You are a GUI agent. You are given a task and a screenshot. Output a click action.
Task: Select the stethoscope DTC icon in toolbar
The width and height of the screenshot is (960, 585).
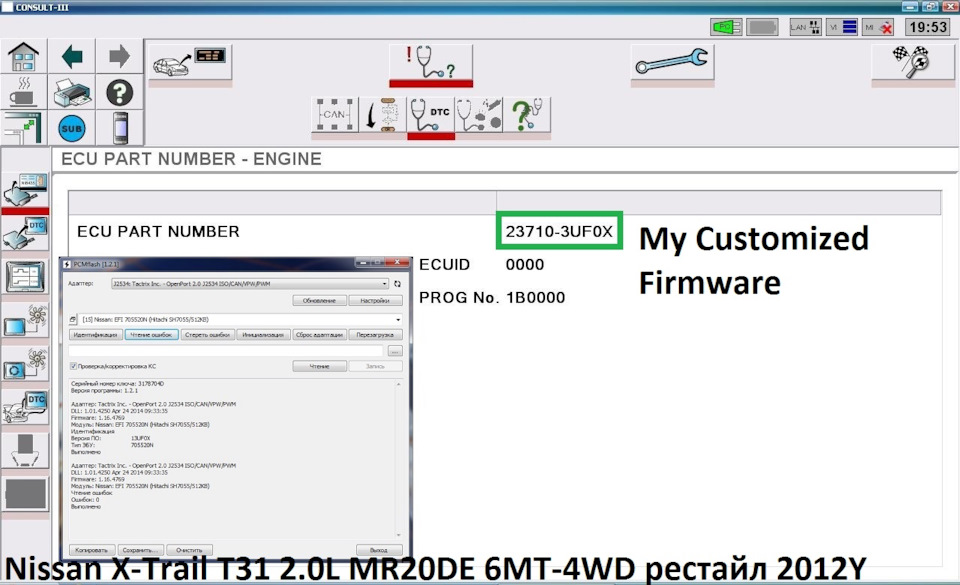430,114
